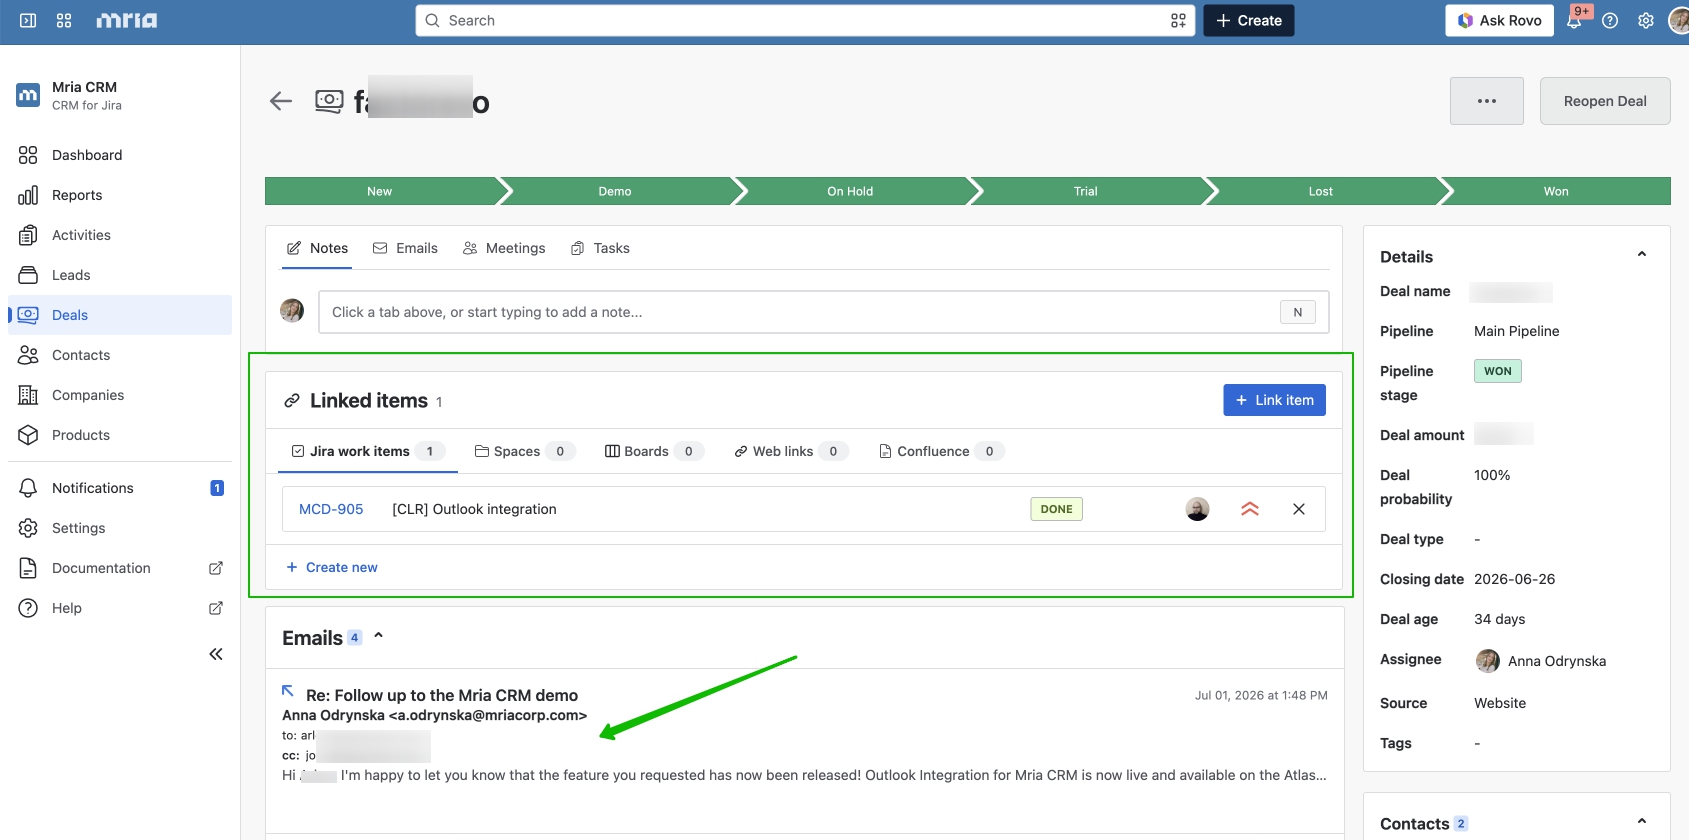Select the Trial pipeline stage
This screenshot has height=840, width=1689.
click(x=1086, y=191)
